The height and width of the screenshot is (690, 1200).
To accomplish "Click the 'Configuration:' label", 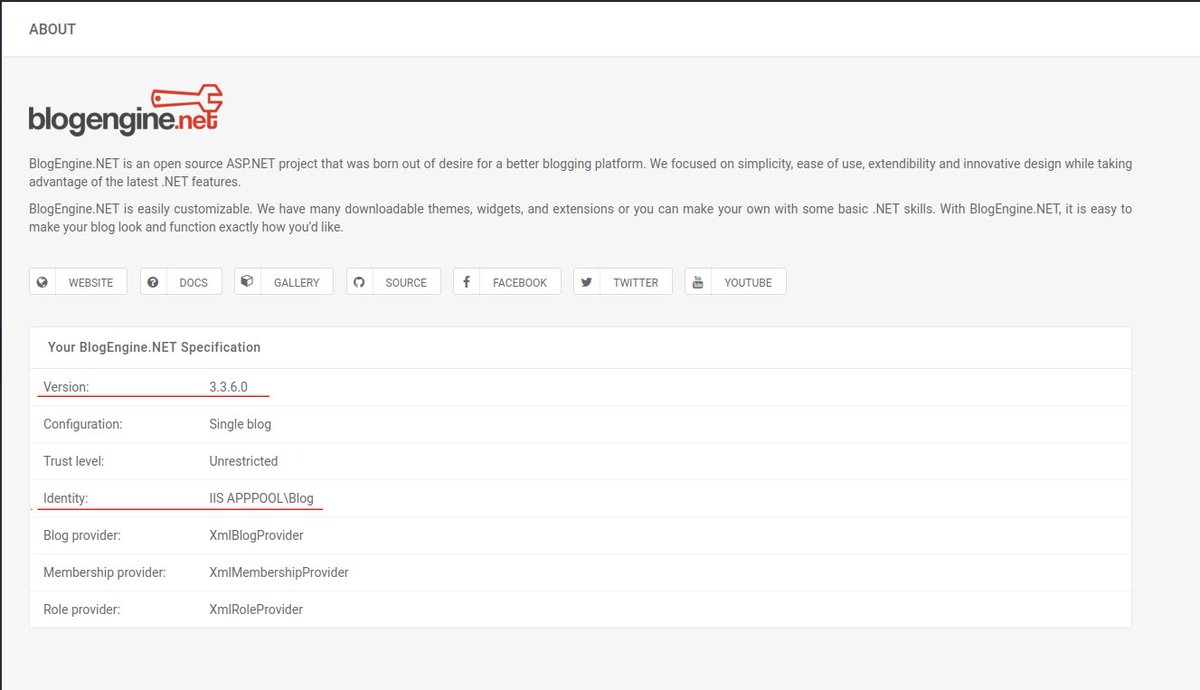I will pos(83,424).
